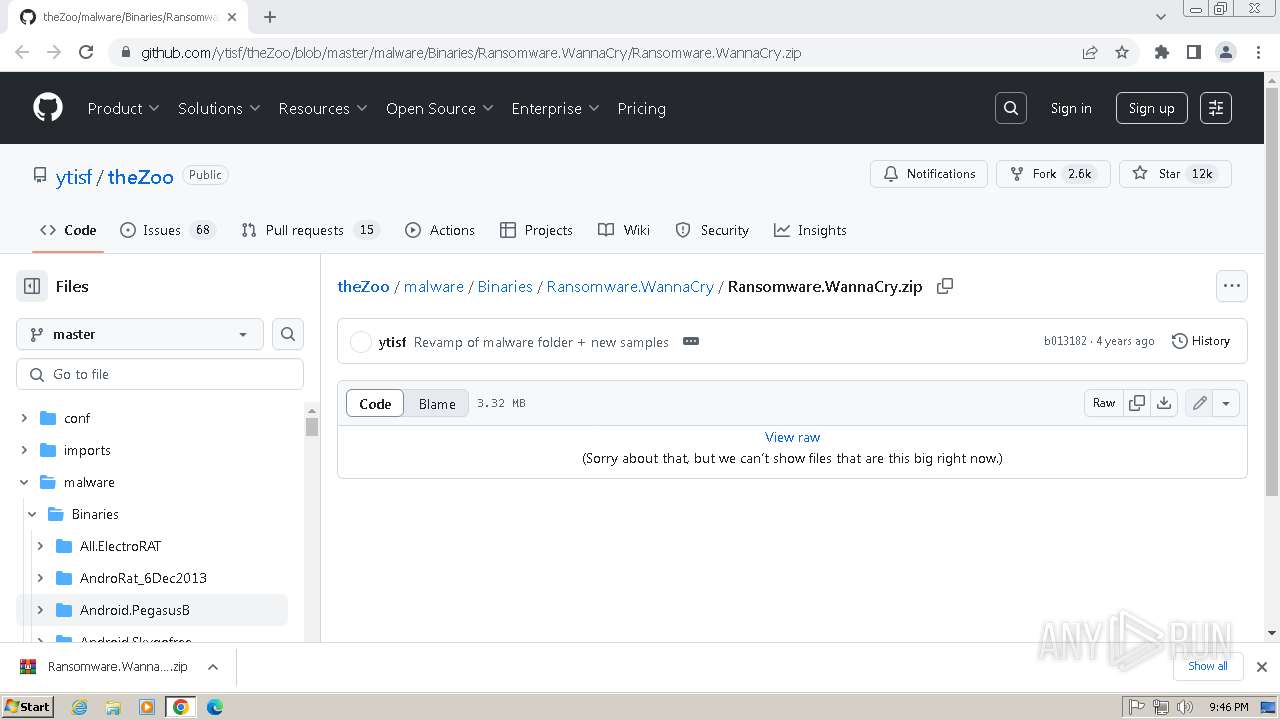Open Chrome three-dot menu

click(x=1258, y=52)
